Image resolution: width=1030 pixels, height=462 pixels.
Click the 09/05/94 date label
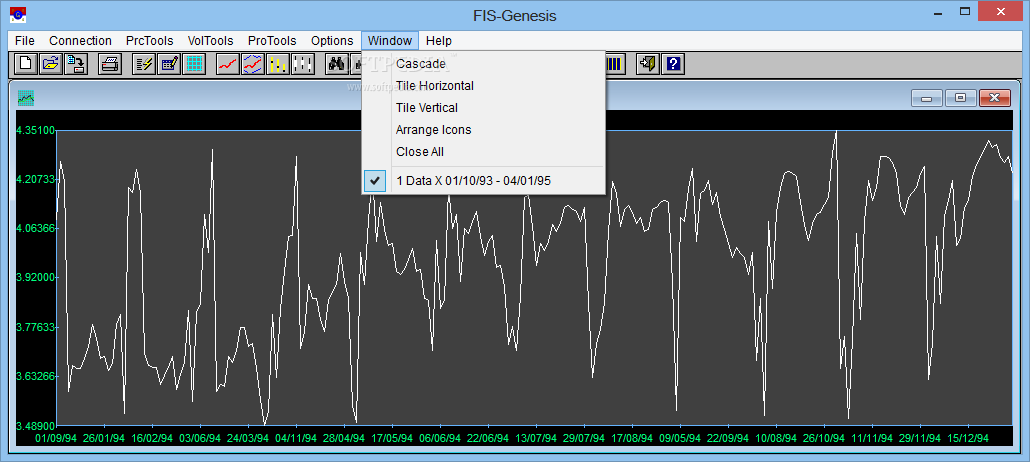680,438
